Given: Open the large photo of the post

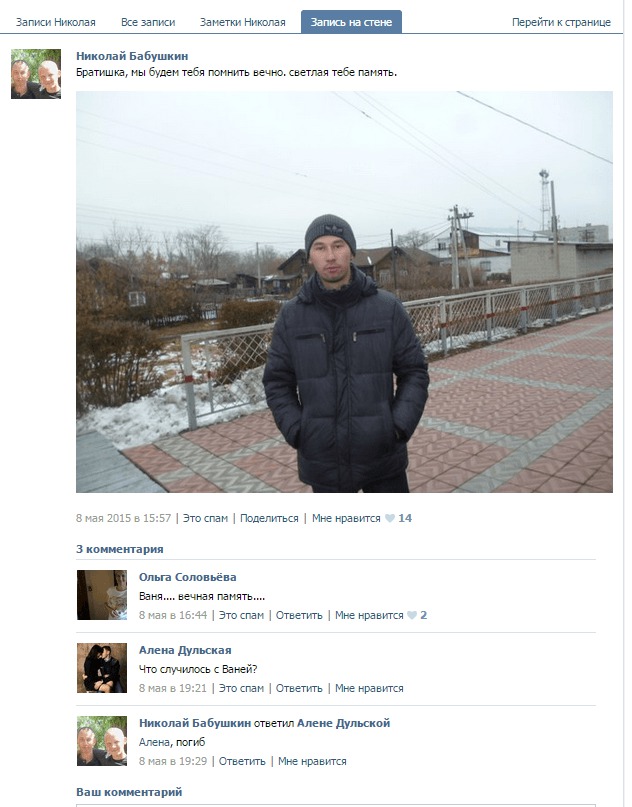Looking at the screenshot, I should (344, 292).
